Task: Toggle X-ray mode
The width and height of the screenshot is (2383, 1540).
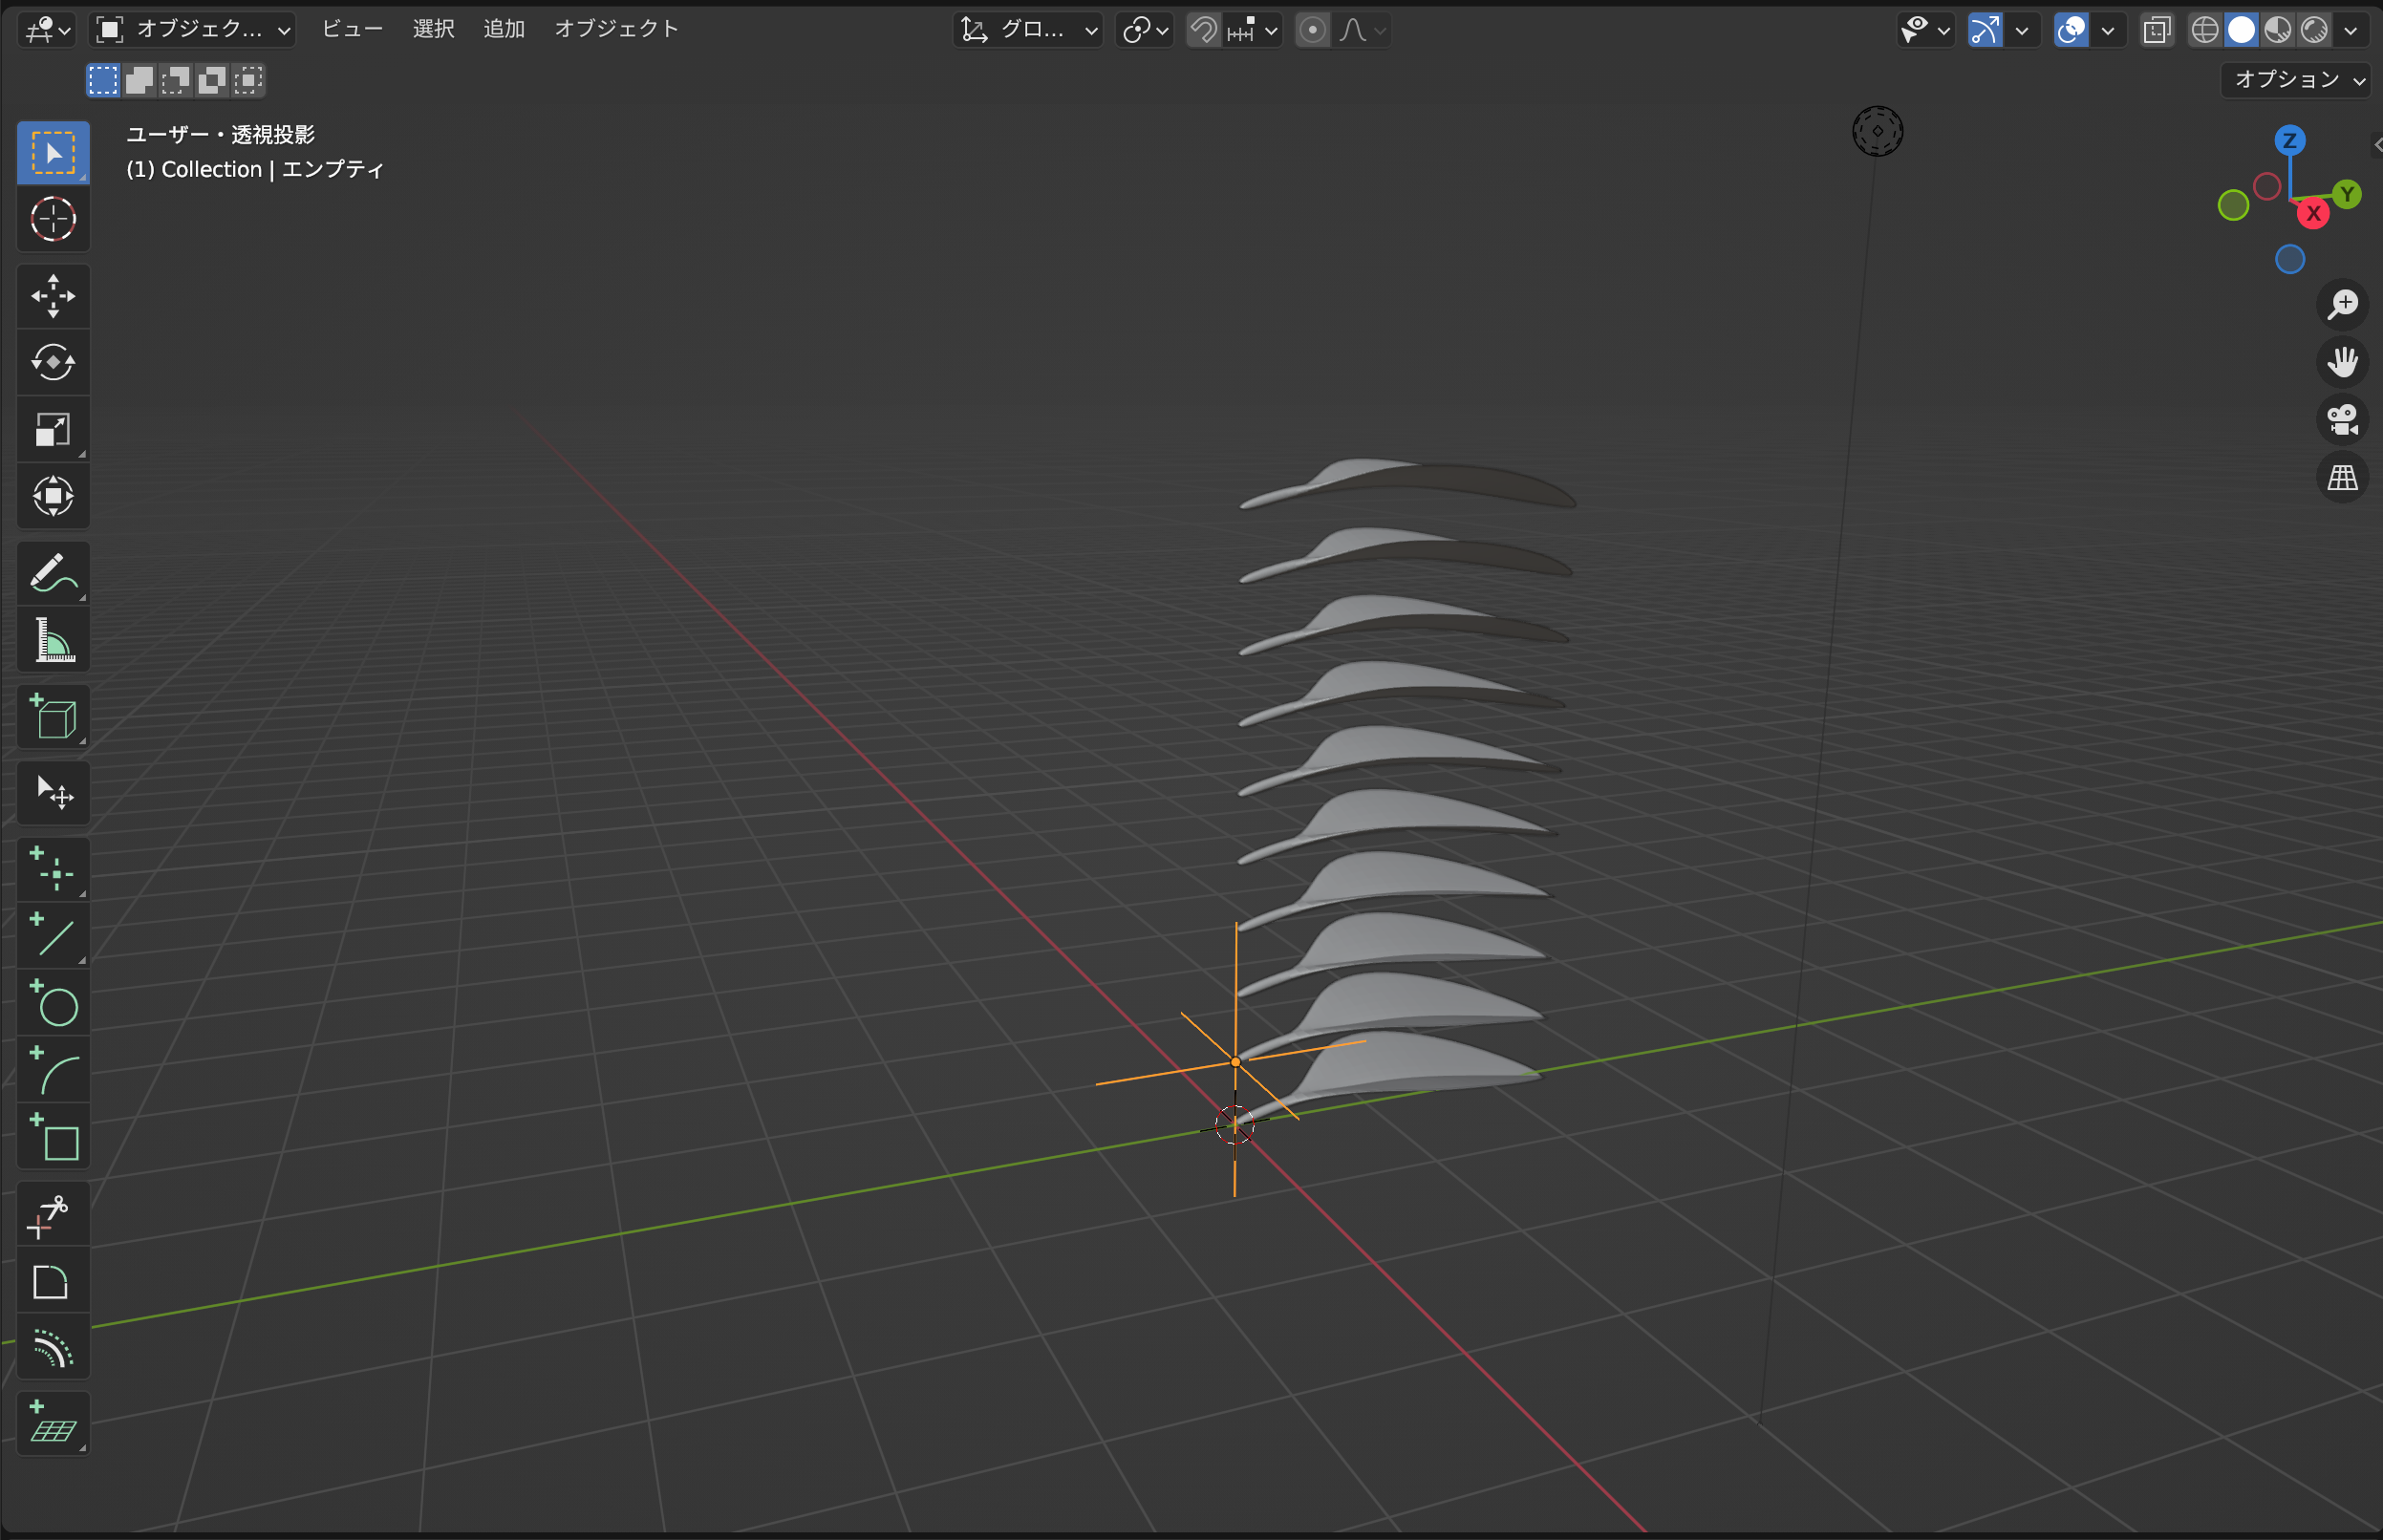Action: (2157, 30)
